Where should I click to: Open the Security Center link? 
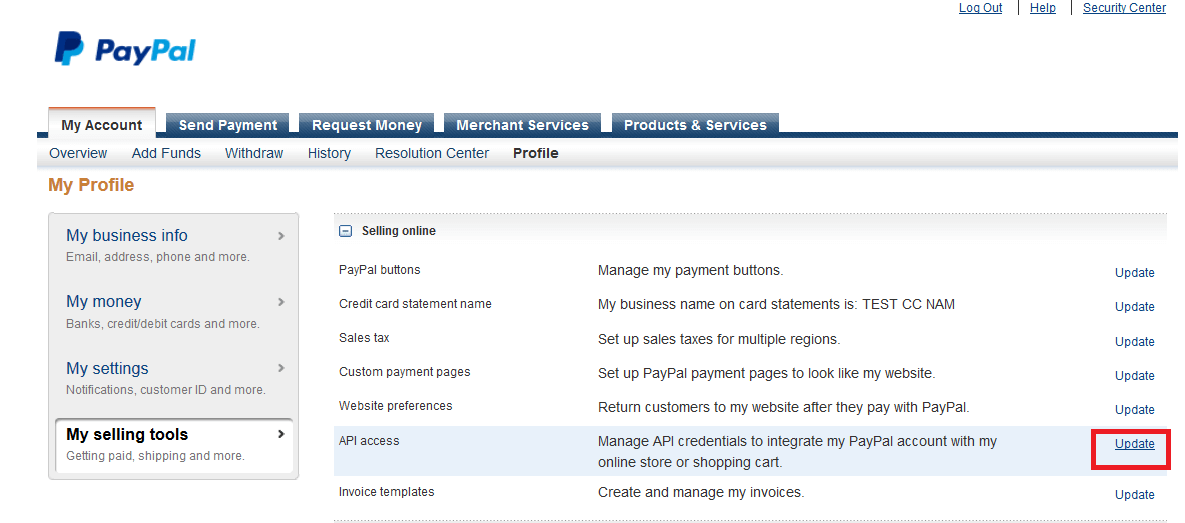coord(1124,8)
